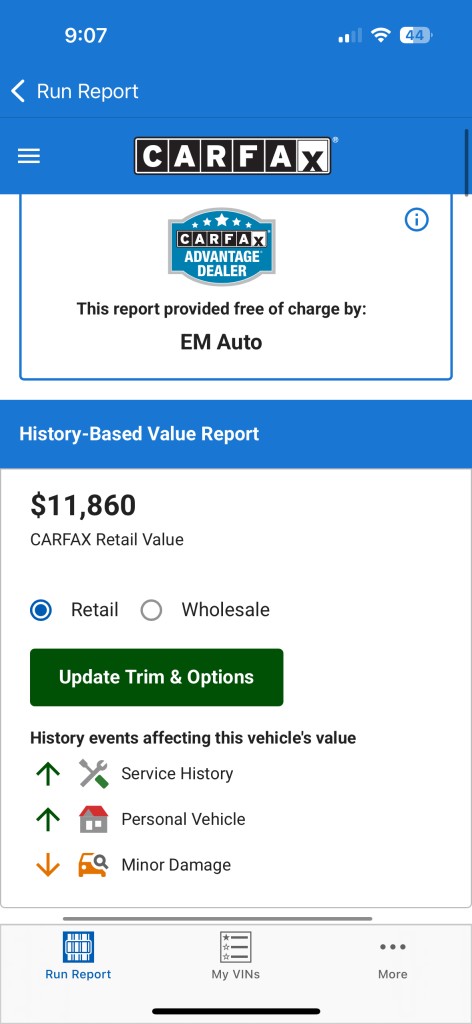The height and width of the screenshot is (1024, 472).
Task: Tap the CARFAX logo in header
Action: (232, 155)
